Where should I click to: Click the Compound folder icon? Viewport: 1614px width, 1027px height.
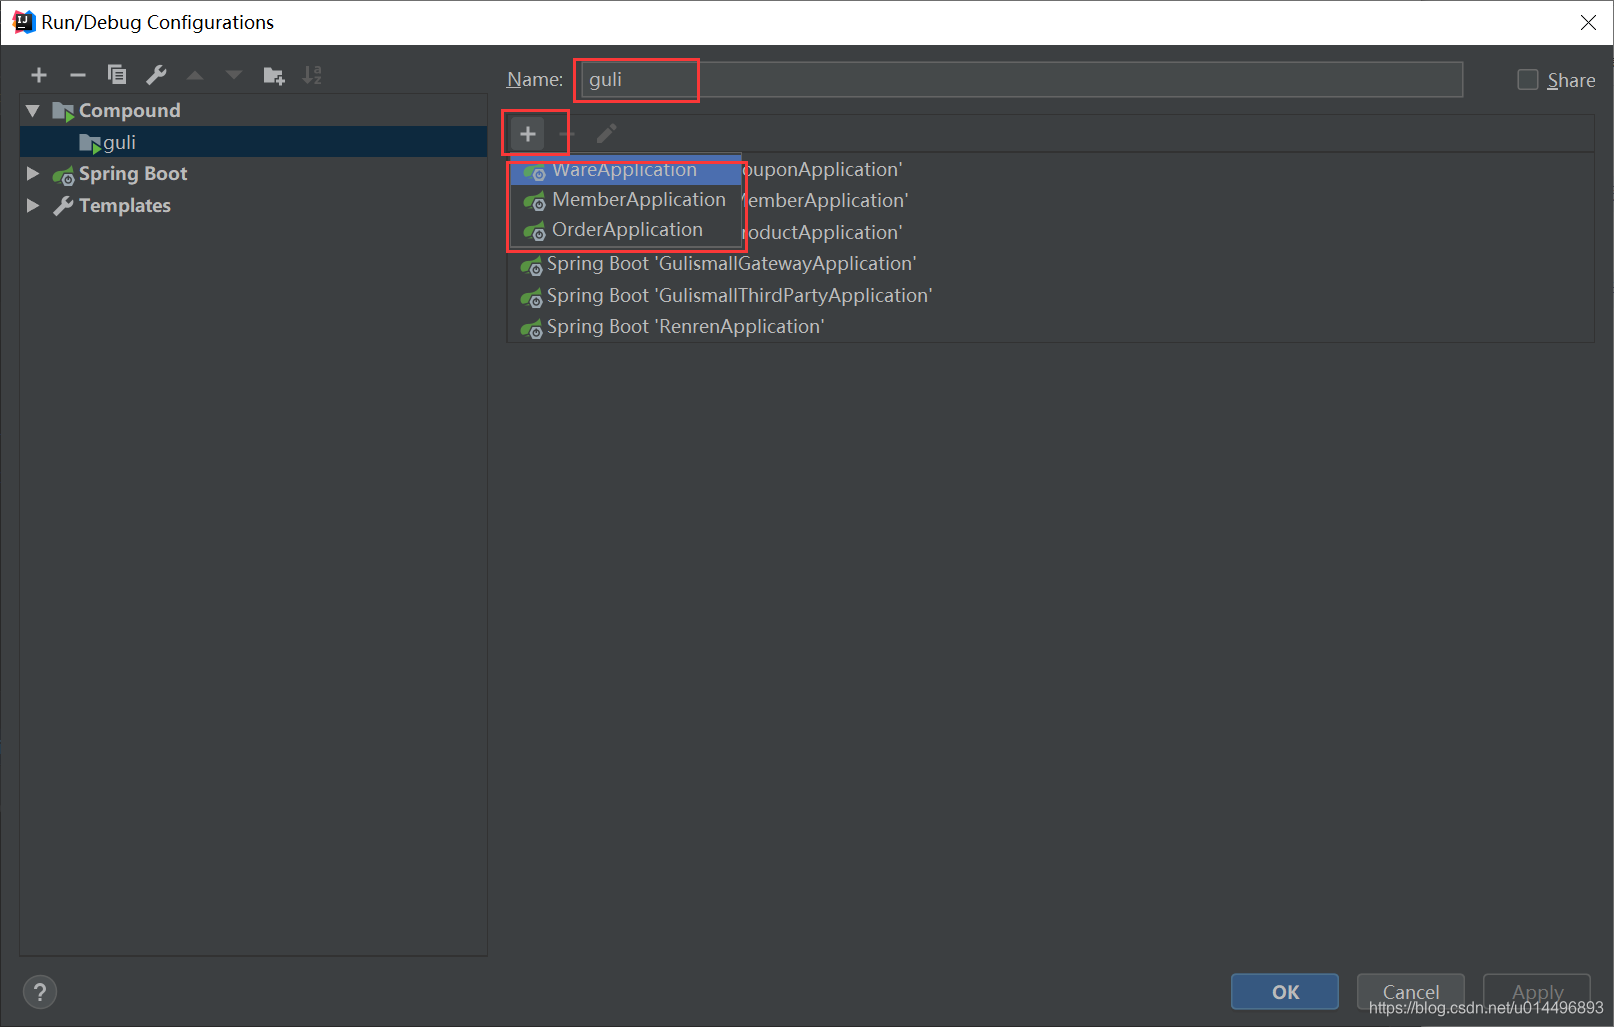(x=63, y=111)
